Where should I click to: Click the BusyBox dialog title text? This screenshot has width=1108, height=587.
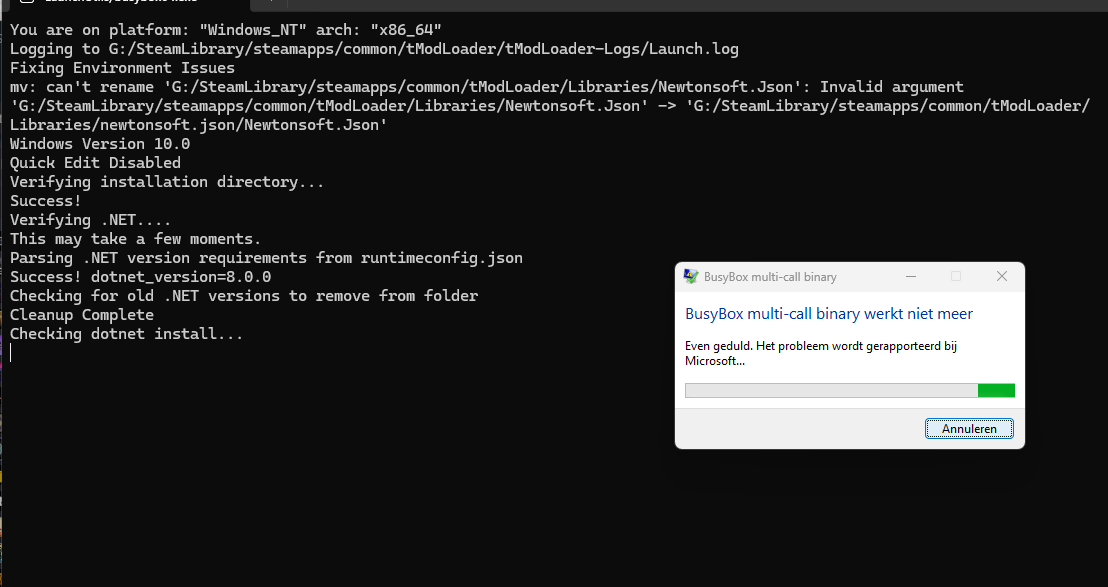[x=770, y=277]
